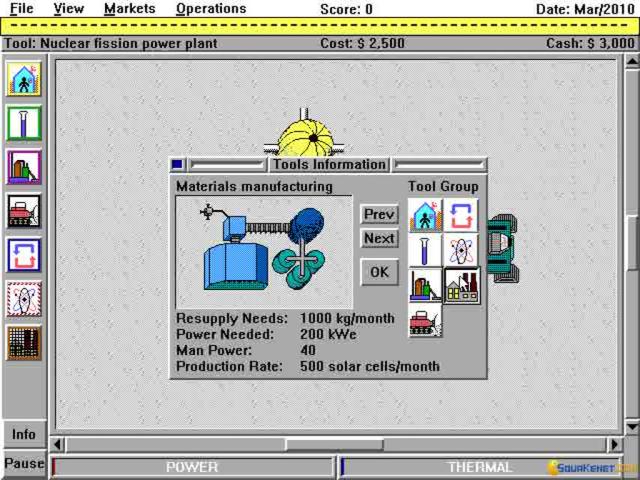This screenshot has width=640, height=480.
Task: Click the Tools Information title bar
Action: click(x=329, y=164)
